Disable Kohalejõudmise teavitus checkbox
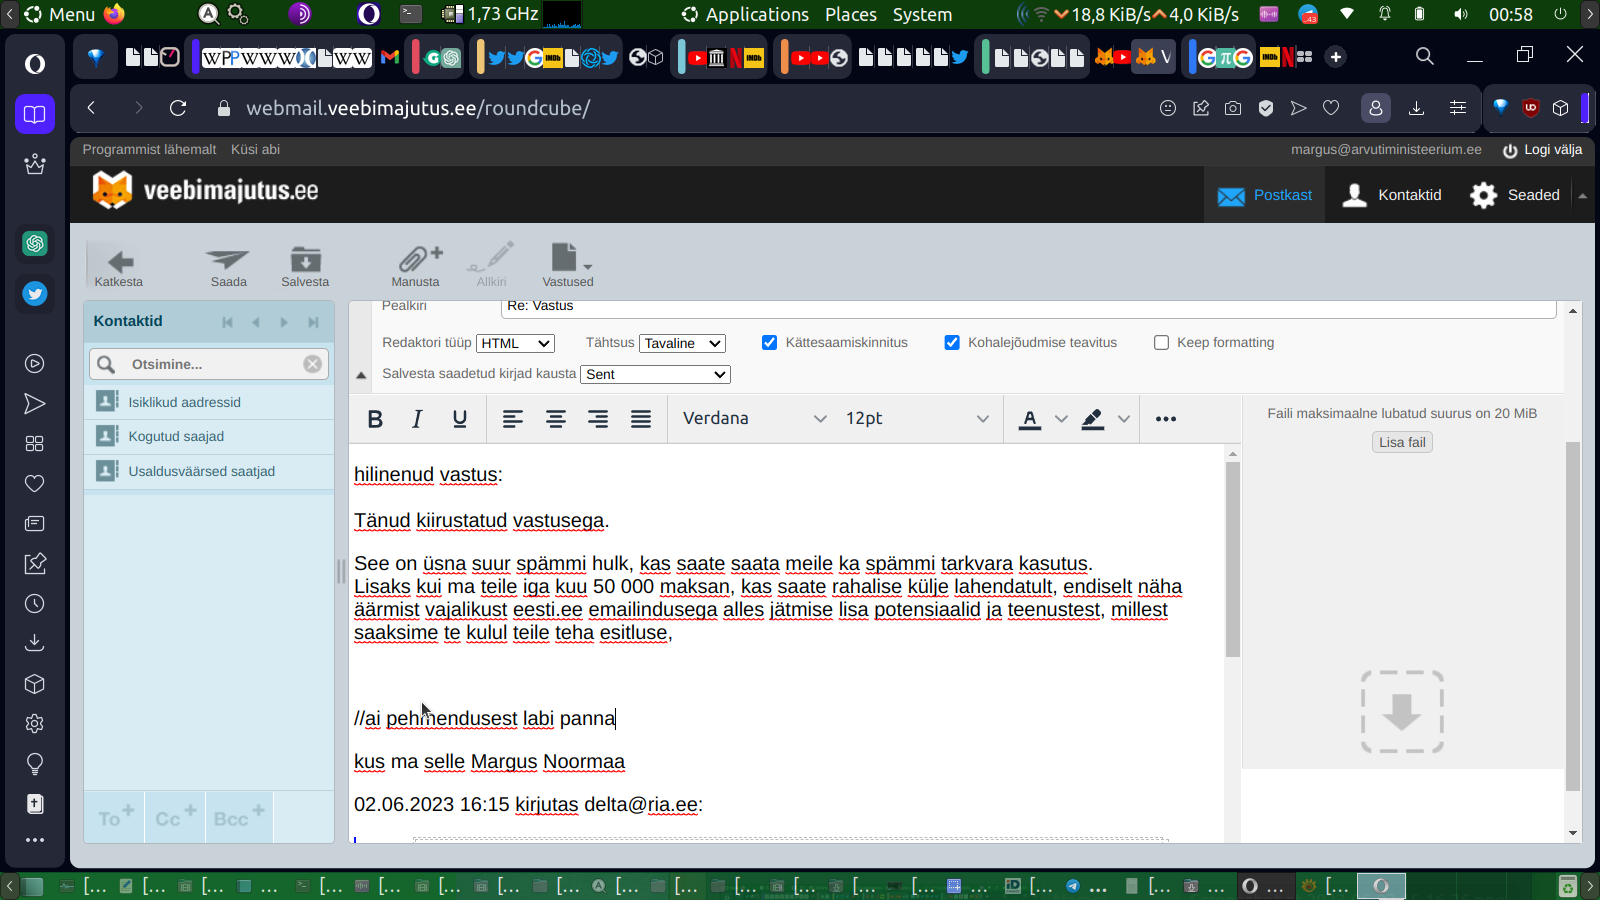This screenshot has width=1600, height=900. pos(952,343)
